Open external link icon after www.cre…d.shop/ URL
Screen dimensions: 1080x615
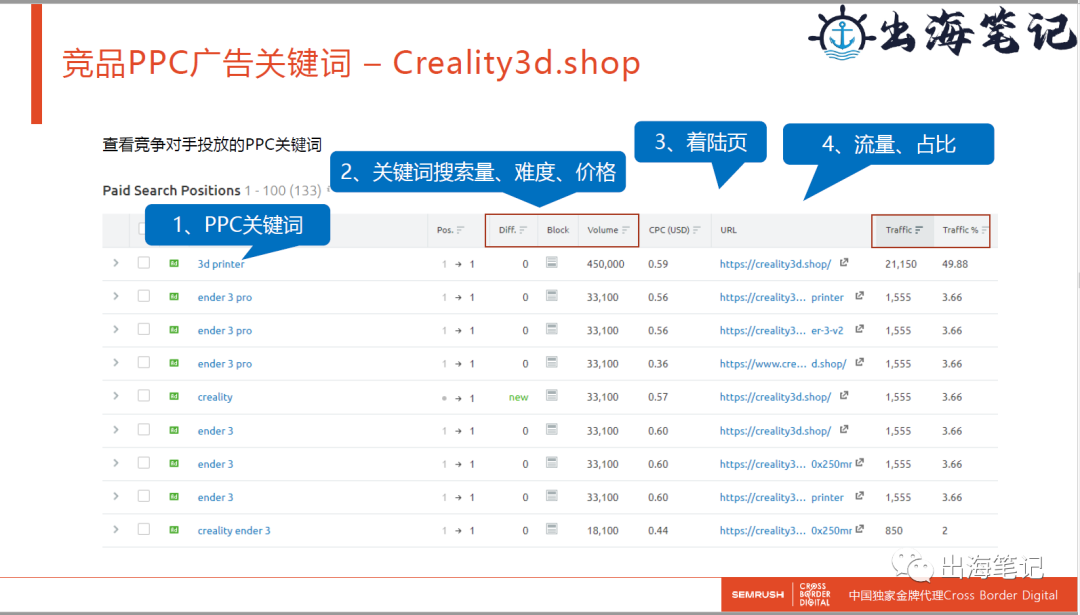click(859, 362)
